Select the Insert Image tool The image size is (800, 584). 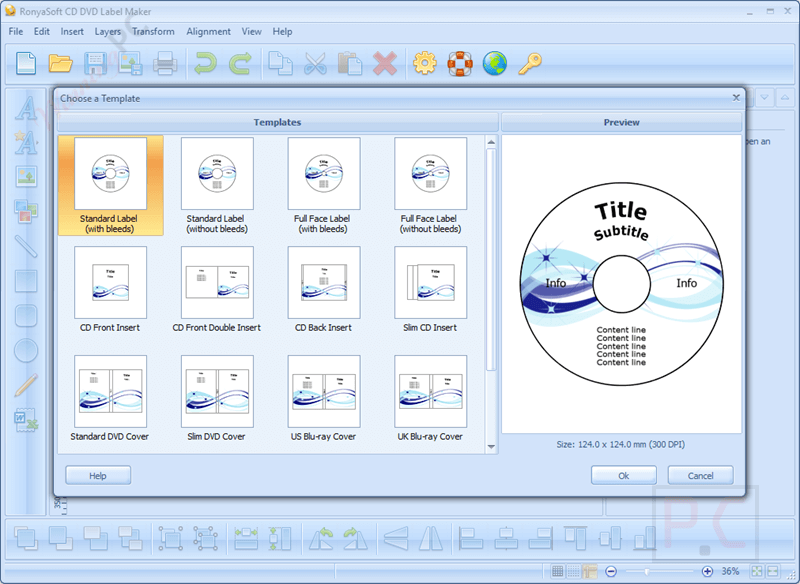coord(26,176)
